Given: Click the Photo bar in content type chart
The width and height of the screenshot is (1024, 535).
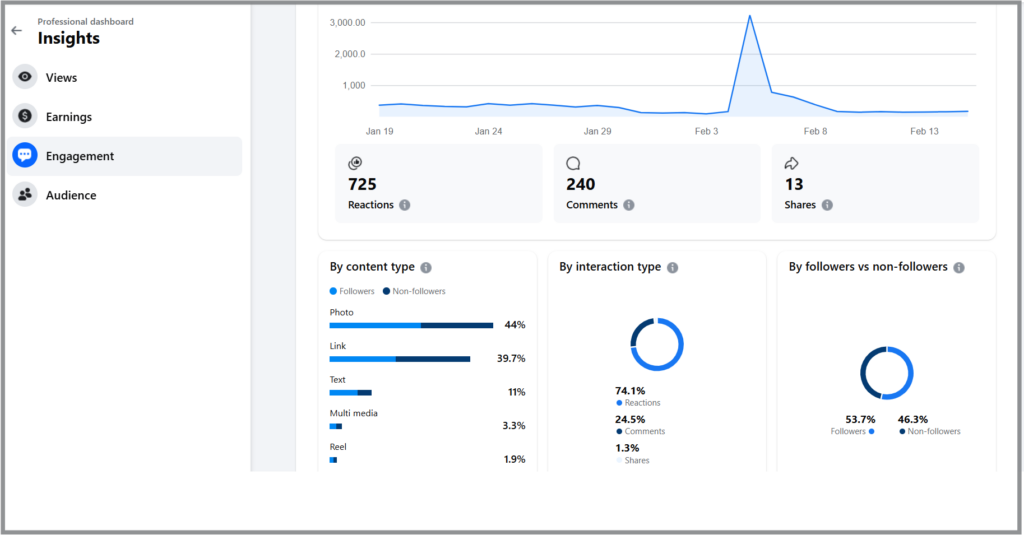Looking at the screenshot, I should click(411, 325).
